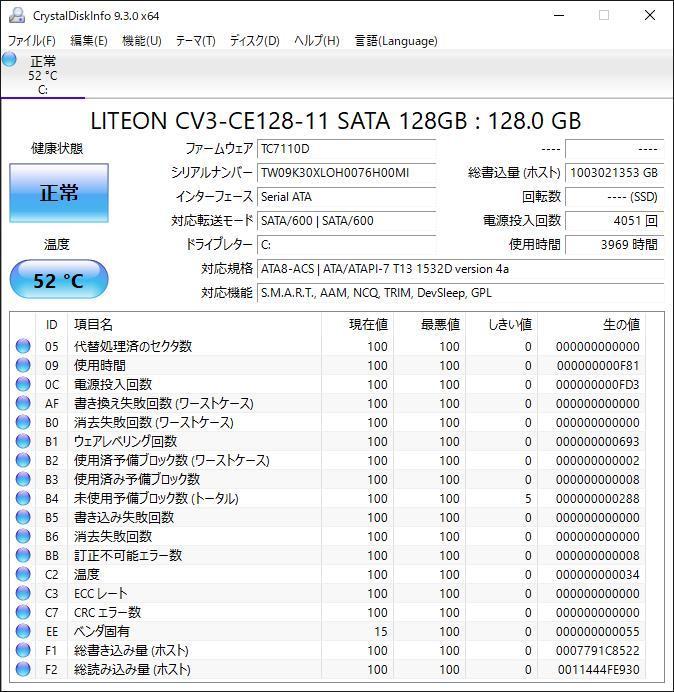Click the 現在値 column header
Screen dimensions: 674x692
[358, 325]
